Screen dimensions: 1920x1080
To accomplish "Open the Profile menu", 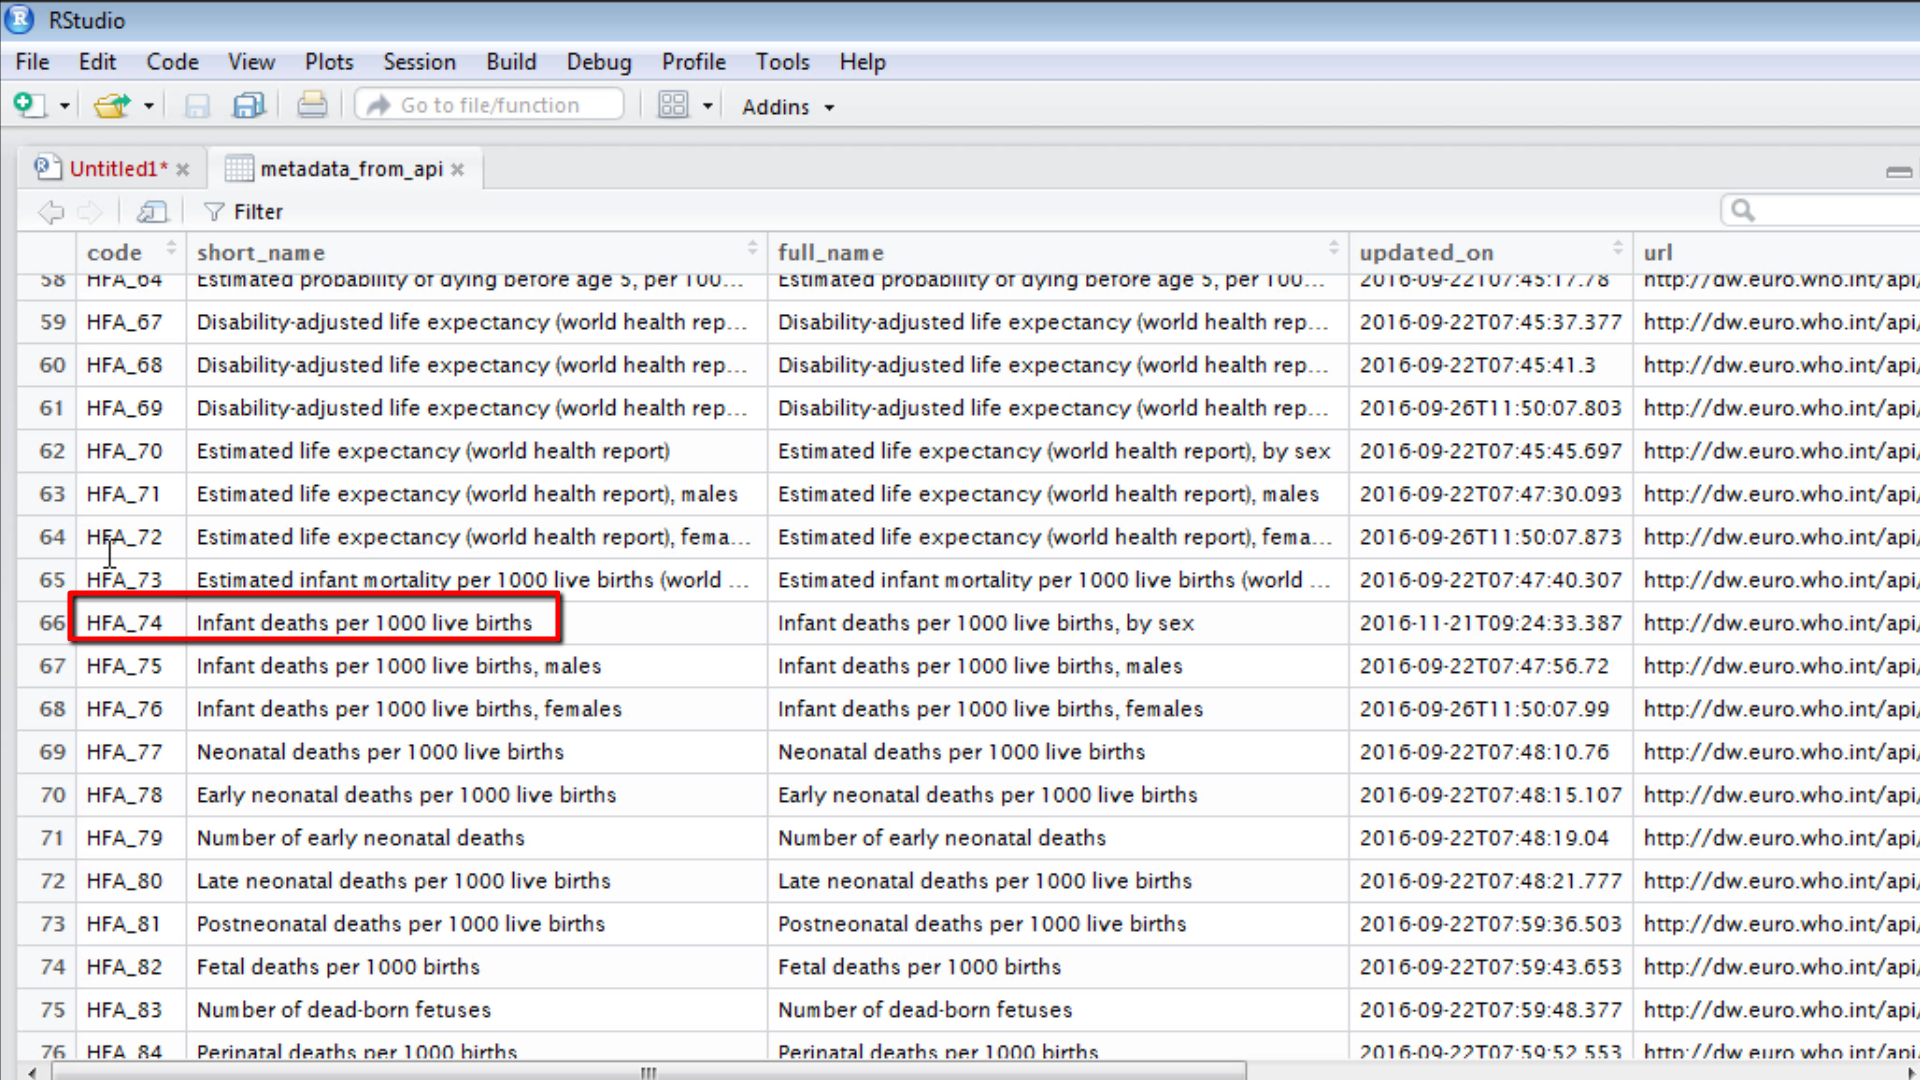I will pyautogui.click(x=693, y=62).
